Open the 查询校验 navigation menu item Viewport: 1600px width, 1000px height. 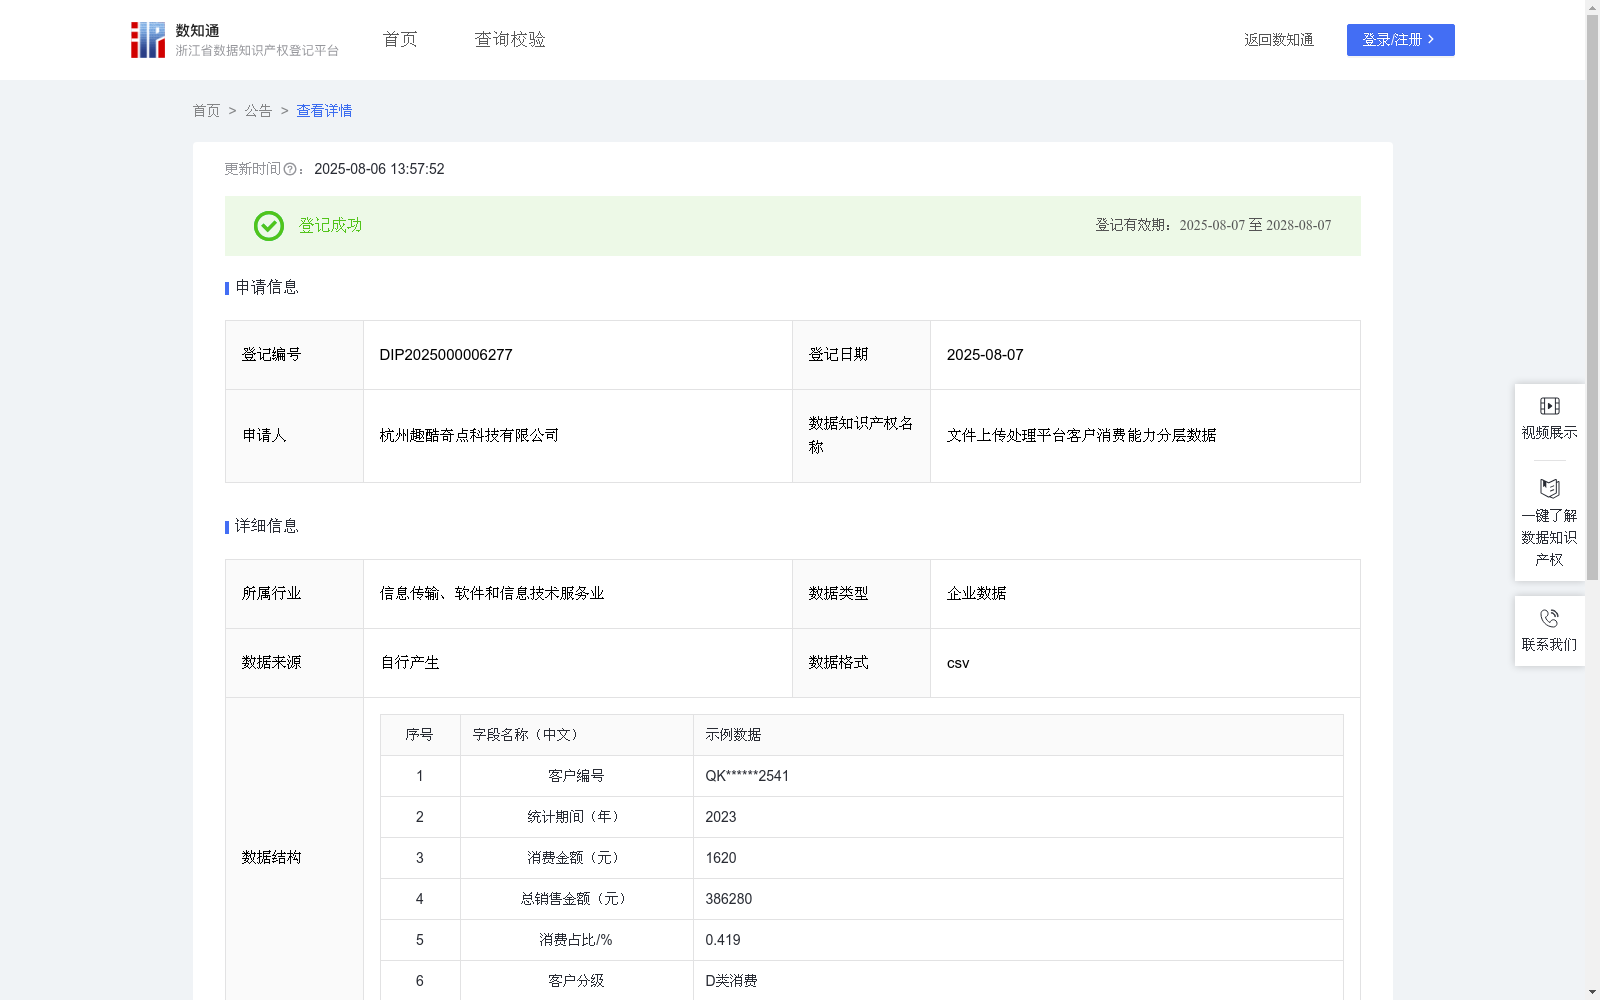pyautogui.click(x=510, y=40)
